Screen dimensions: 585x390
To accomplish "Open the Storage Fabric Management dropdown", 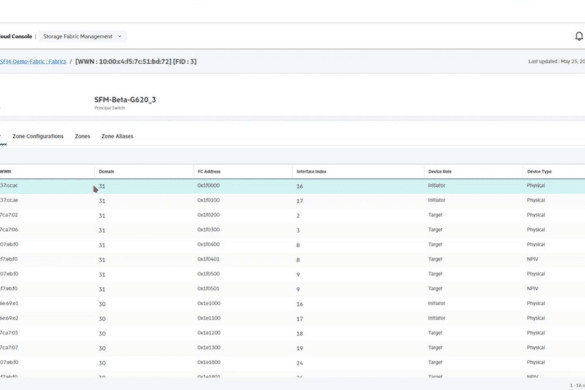I will (82, 36).
